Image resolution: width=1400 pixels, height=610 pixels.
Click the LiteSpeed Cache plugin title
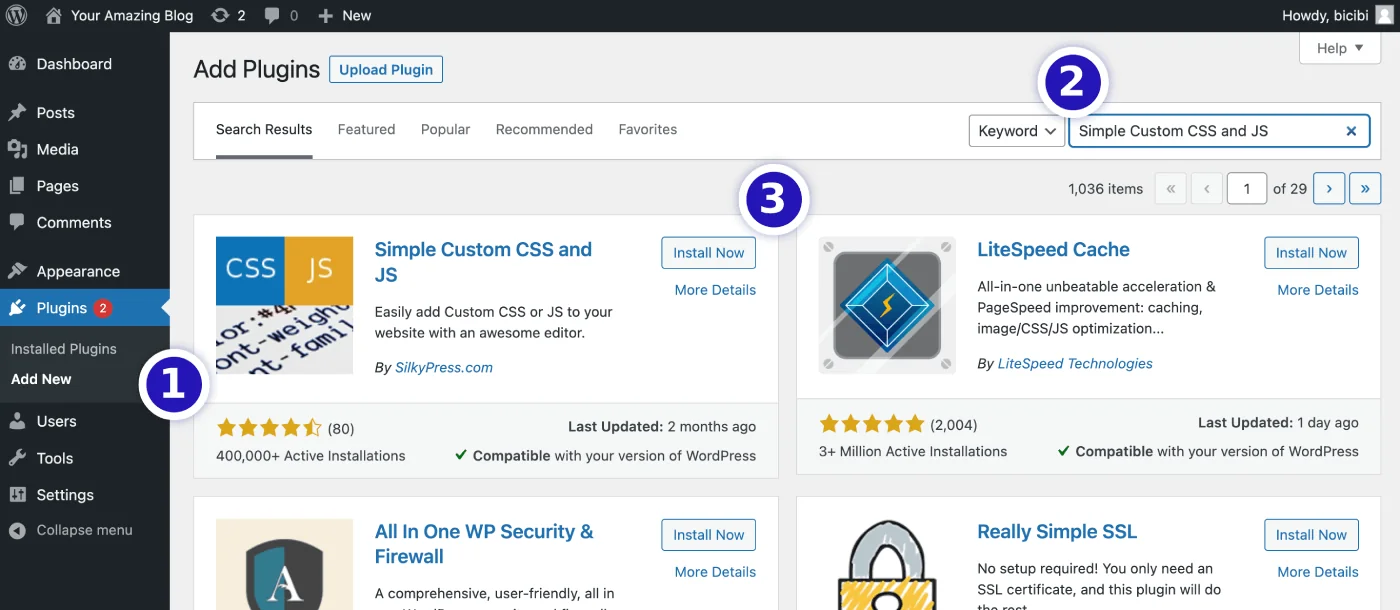pyautogui.click(x=1053, y=250)
